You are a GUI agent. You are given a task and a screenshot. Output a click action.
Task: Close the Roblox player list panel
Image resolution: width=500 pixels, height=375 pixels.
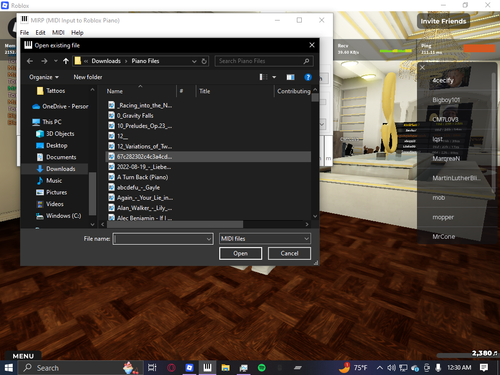[x=422, y=68]
